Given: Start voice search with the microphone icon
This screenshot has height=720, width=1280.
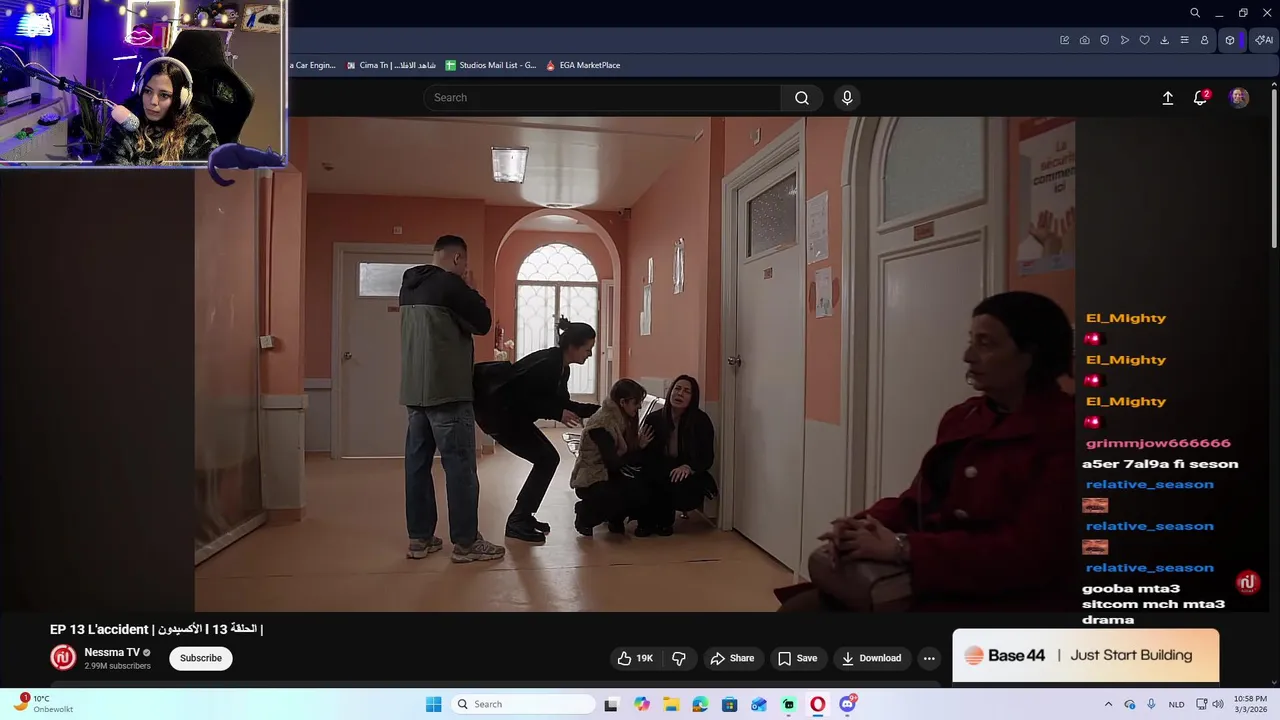Looking at the screenshot, I should pos(847,98).
